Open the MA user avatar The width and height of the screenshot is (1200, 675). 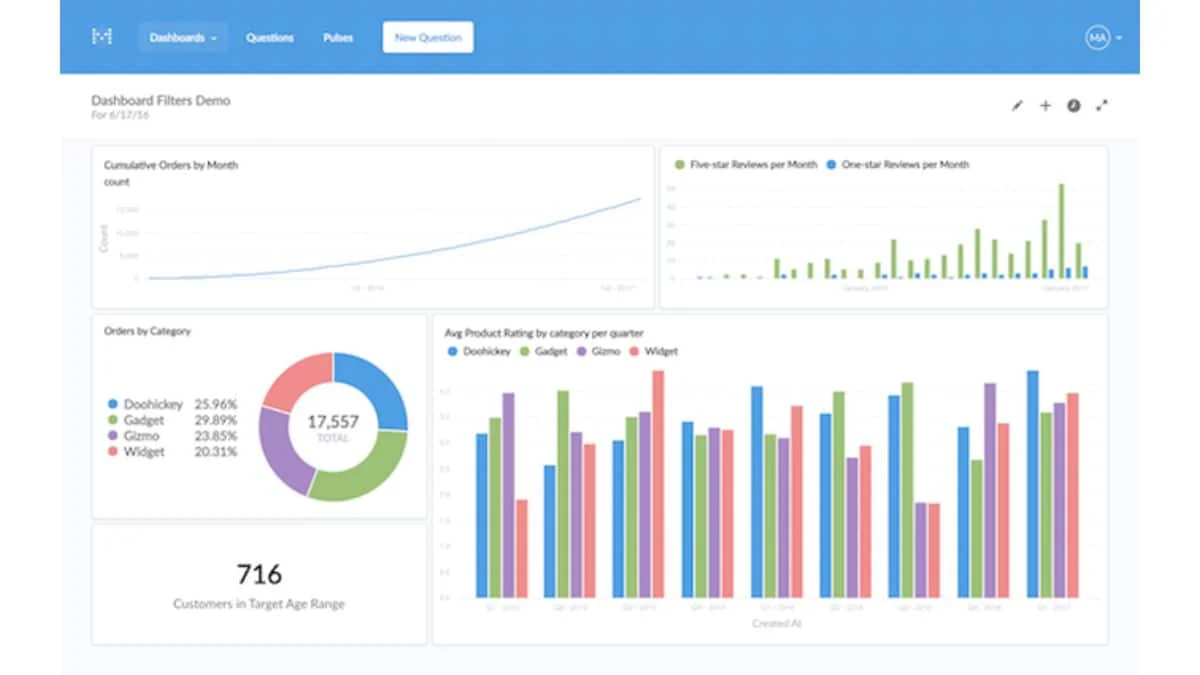[1098, 38]
